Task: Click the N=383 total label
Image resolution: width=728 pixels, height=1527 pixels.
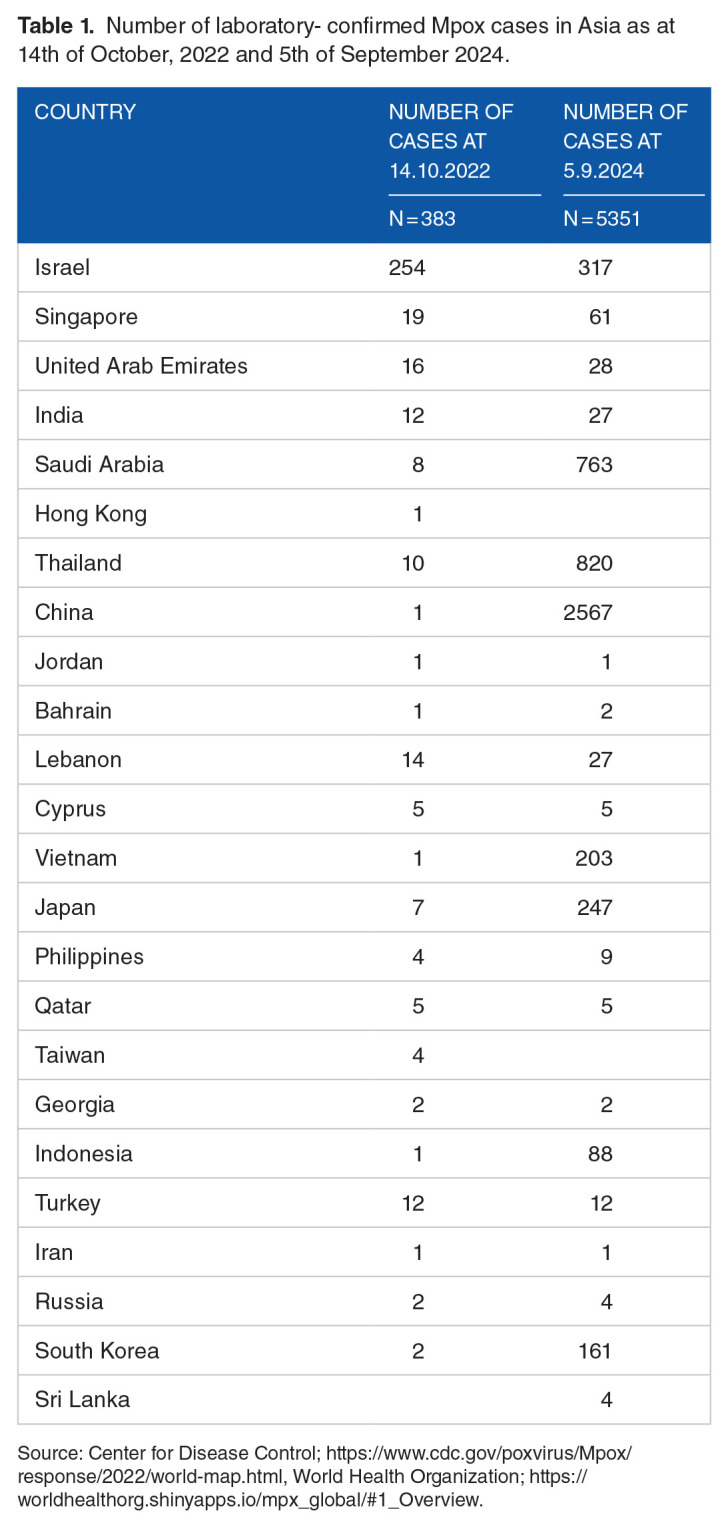Action: click(x=422, y=217)
